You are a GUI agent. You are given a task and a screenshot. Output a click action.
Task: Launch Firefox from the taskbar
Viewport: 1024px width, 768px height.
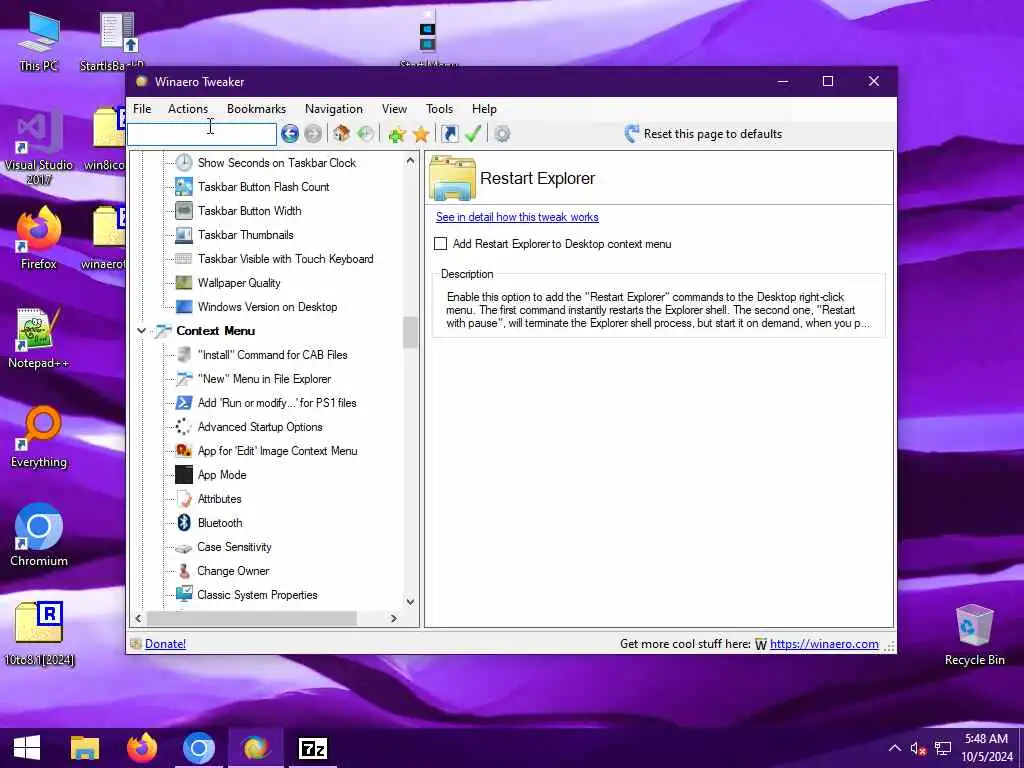[142, 748]
